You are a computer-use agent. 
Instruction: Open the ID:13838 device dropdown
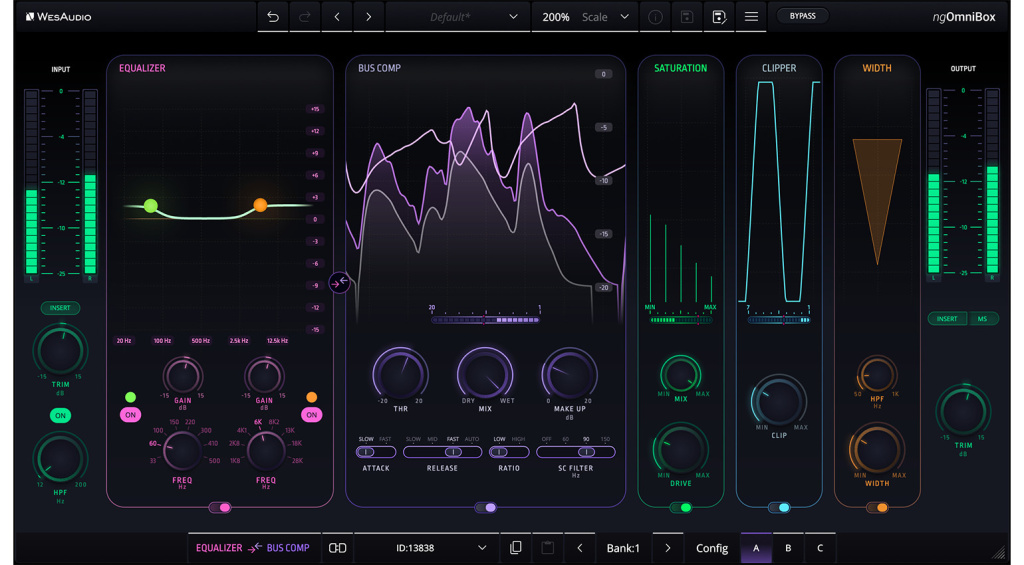[426, 548]
